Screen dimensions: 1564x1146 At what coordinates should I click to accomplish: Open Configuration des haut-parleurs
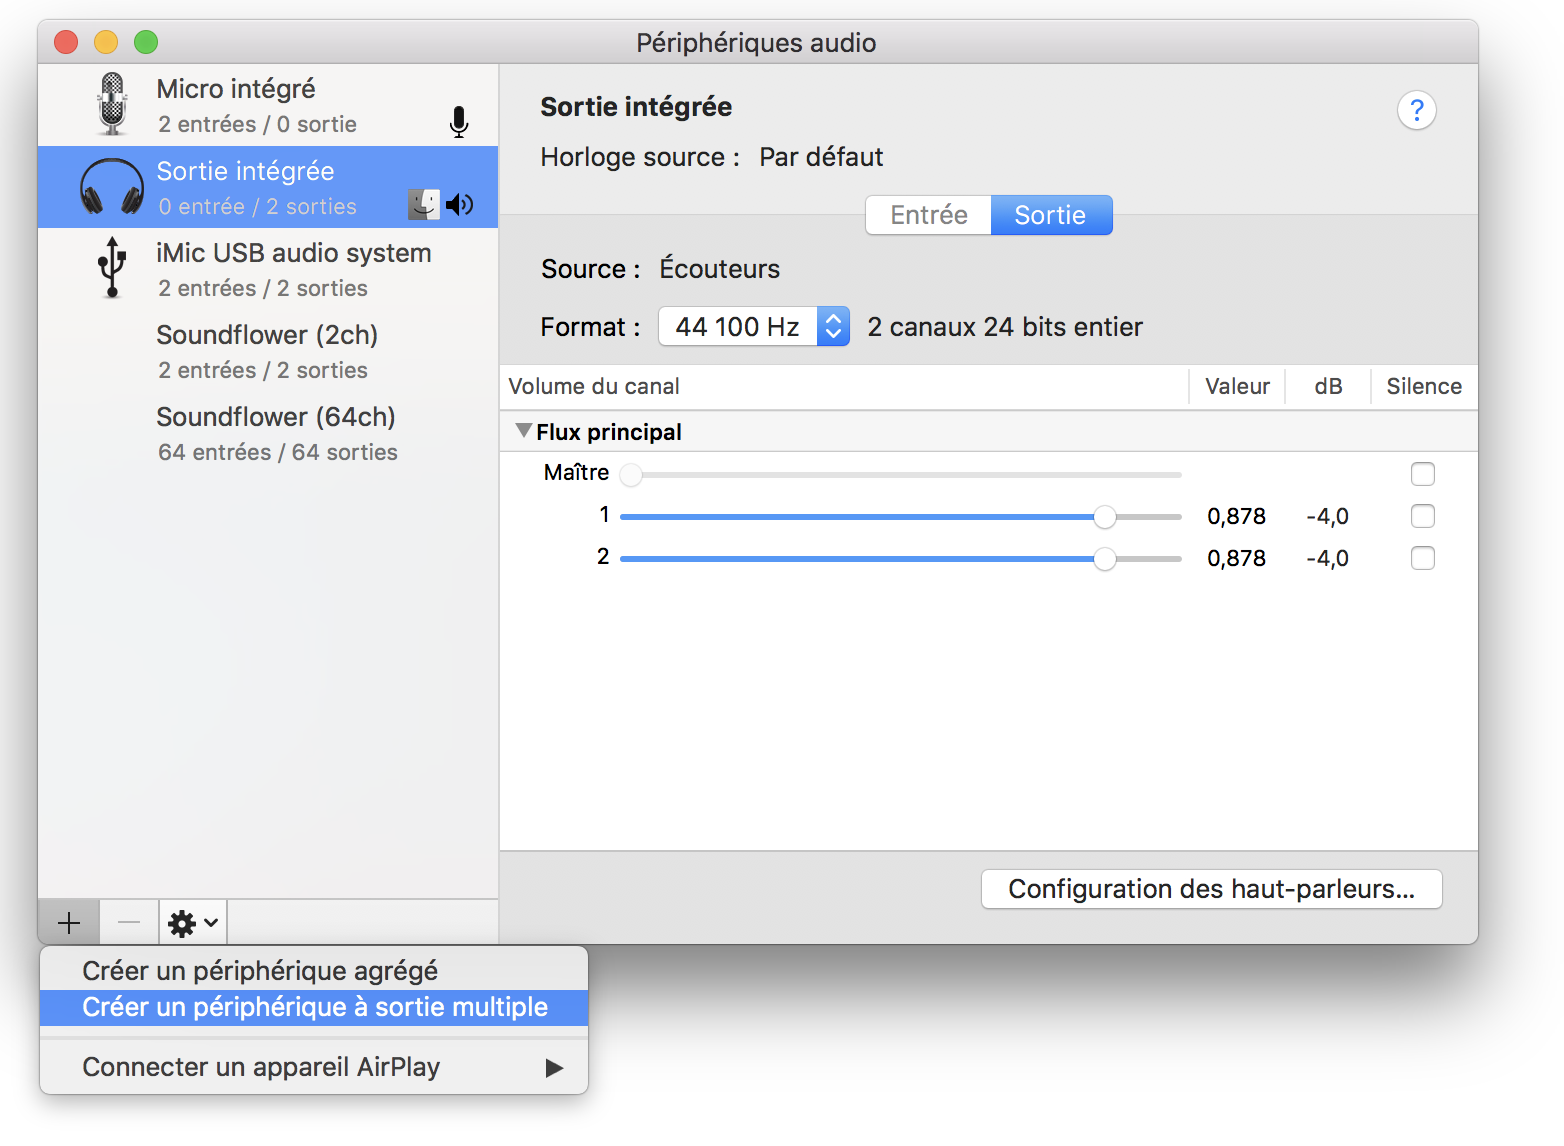tap(1211, 889)
